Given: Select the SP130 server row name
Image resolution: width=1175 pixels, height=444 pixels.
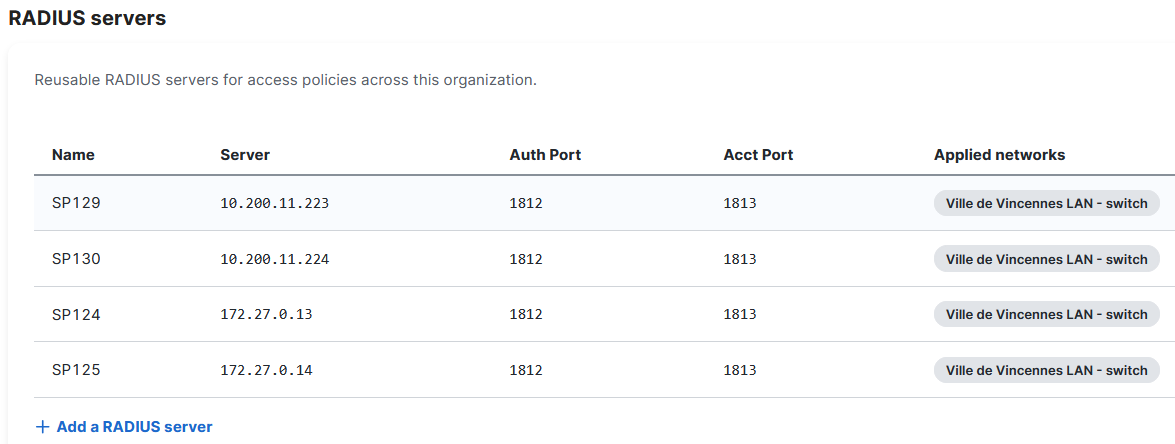Looking at the screenshot, I should (x=76, y=259).
